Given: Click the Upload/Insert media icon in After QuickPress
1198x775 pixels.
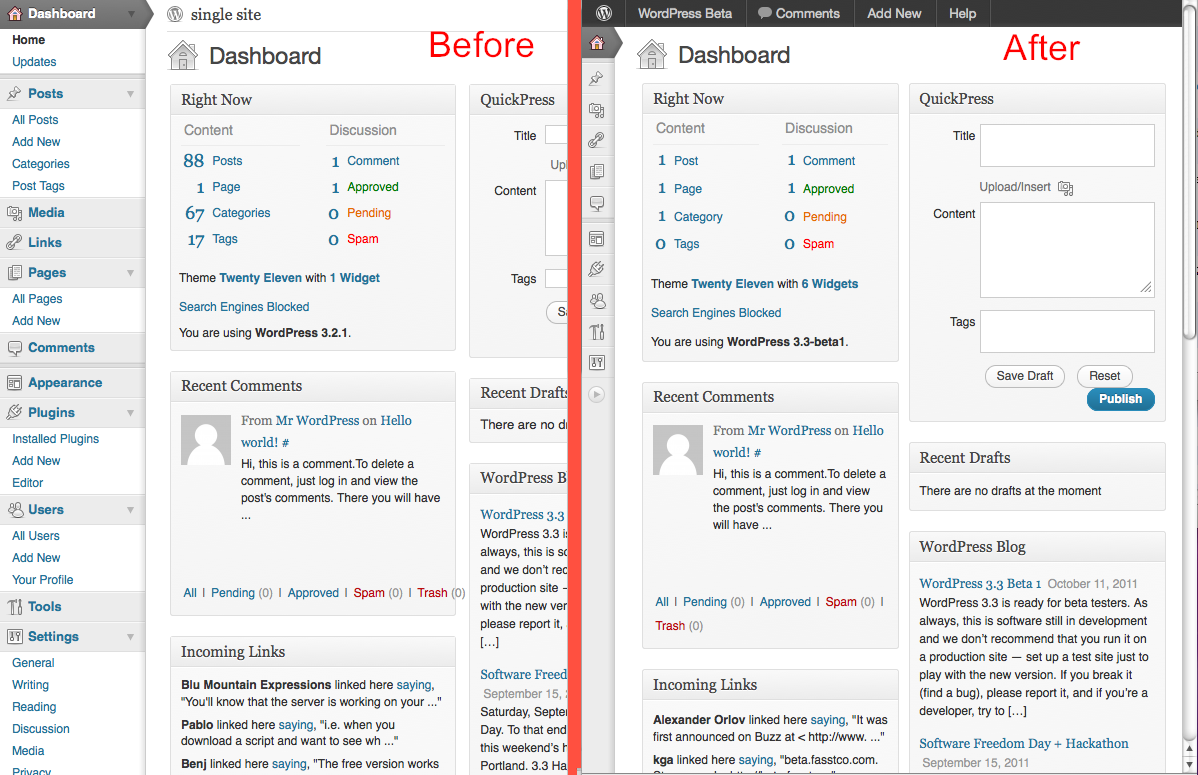Looking at the screenshot, I should [x=1066, y=188].
